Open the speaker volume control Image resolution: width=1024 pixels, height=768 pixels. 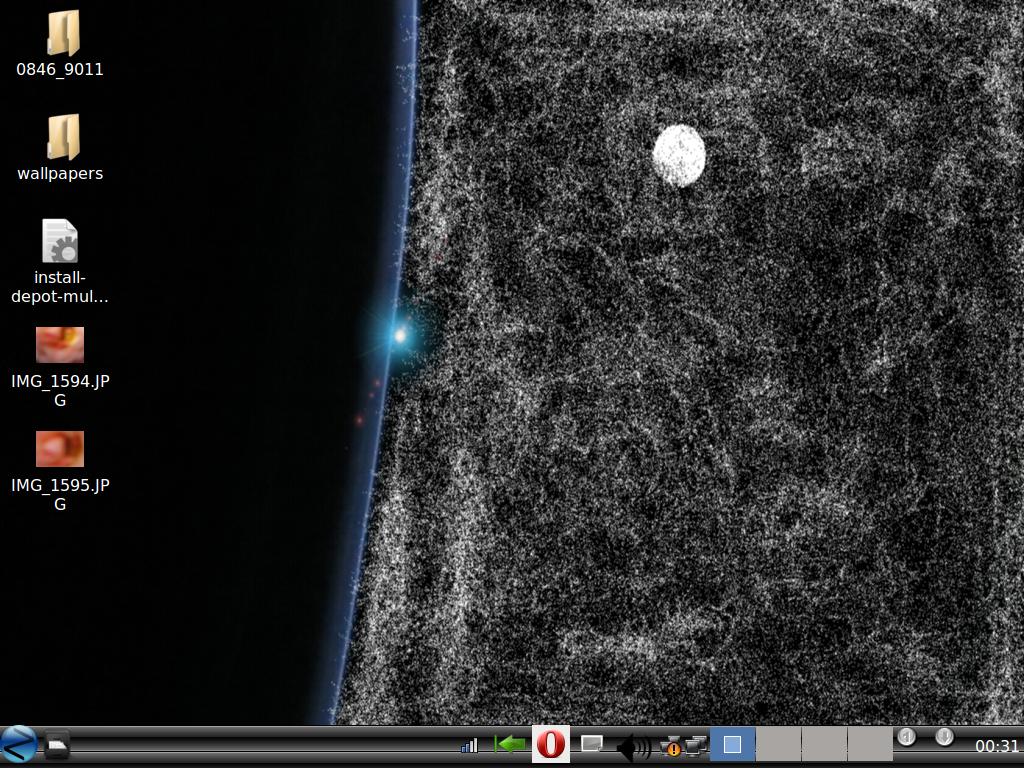pyautogui.click(x=632, y=747)
